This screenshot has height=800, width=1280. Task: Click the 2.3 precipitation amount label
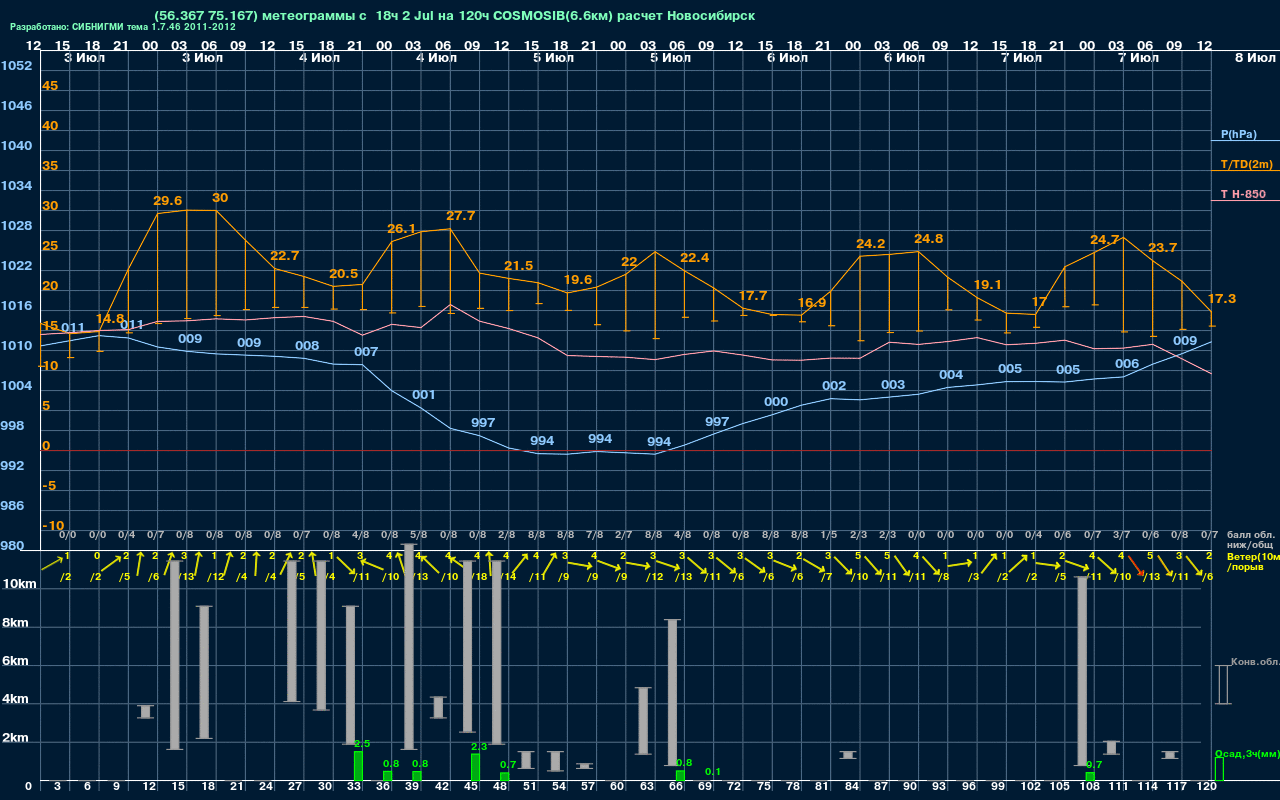tap(479, 747)
